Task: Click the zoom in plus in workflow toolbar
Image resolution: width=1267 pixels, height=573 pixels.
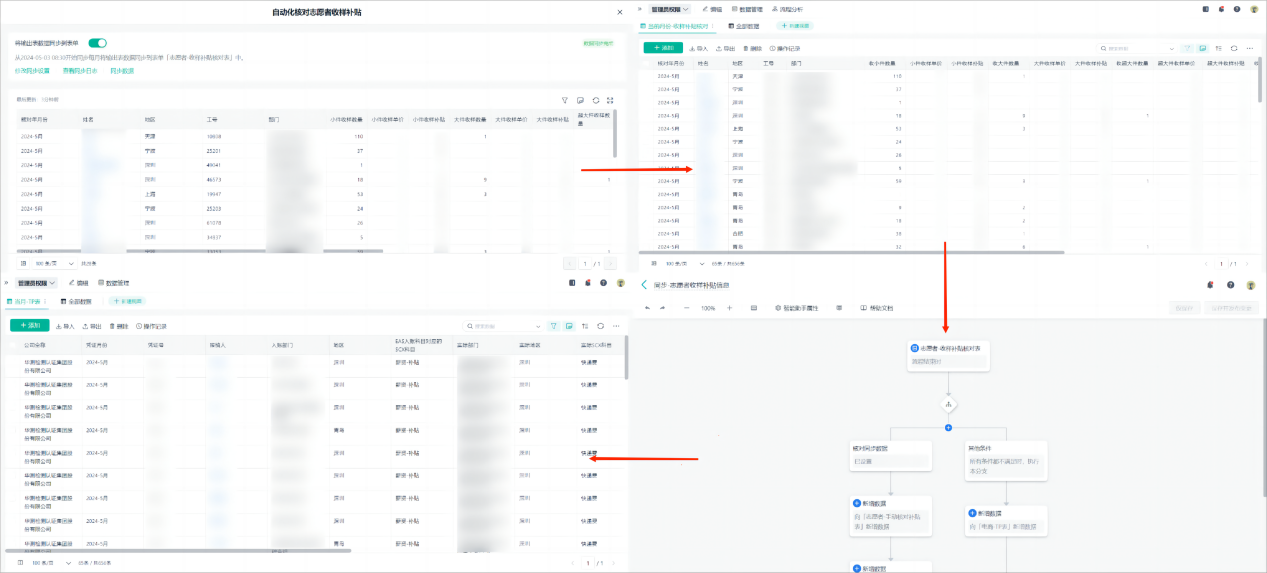Action: [729, 308]
